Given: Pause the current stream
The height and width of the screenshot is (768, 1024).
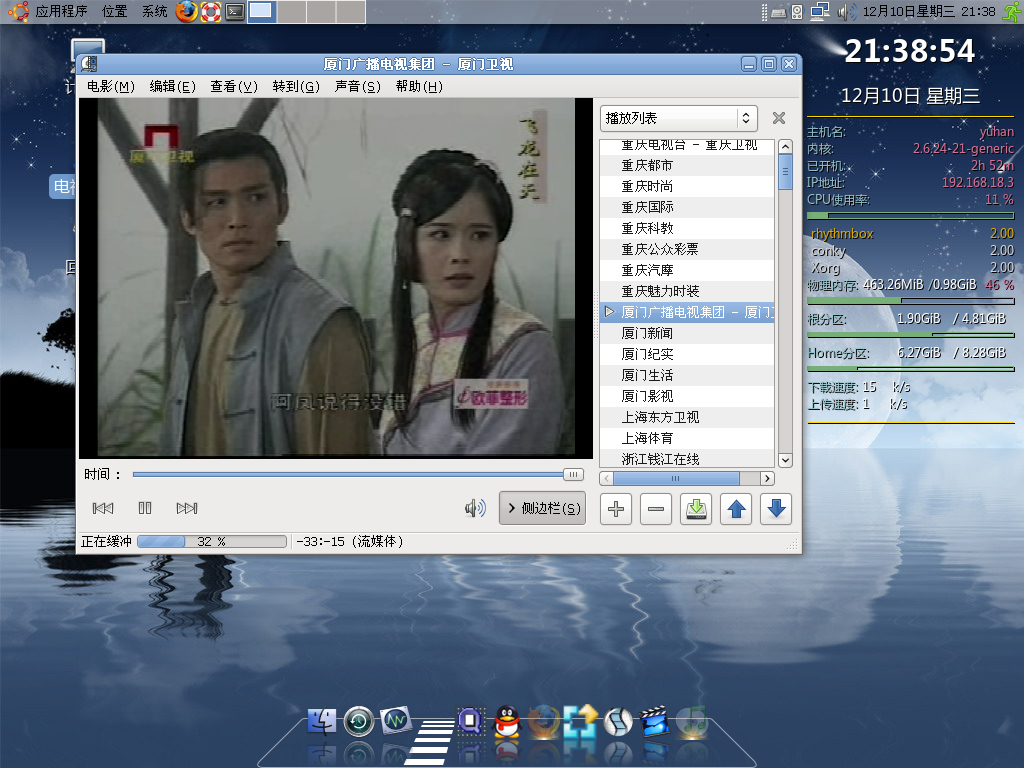Looking at the screenshot, I should (x=145, y=508).
